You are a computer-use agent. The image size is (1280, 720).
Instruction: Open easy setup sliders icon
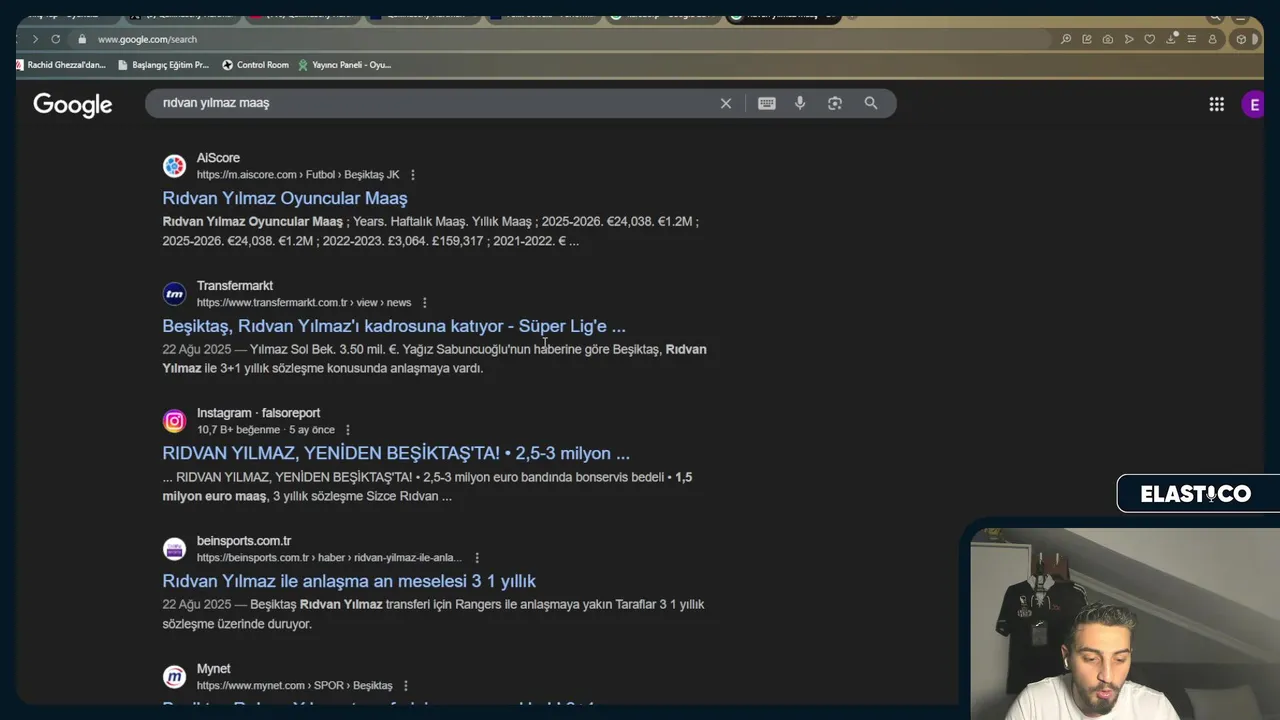(1191, 39)
